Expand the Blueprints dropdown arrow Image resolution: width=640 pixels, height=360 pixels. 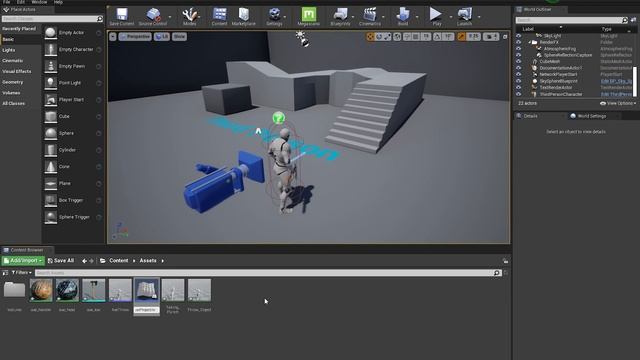(x=353, y=17)
